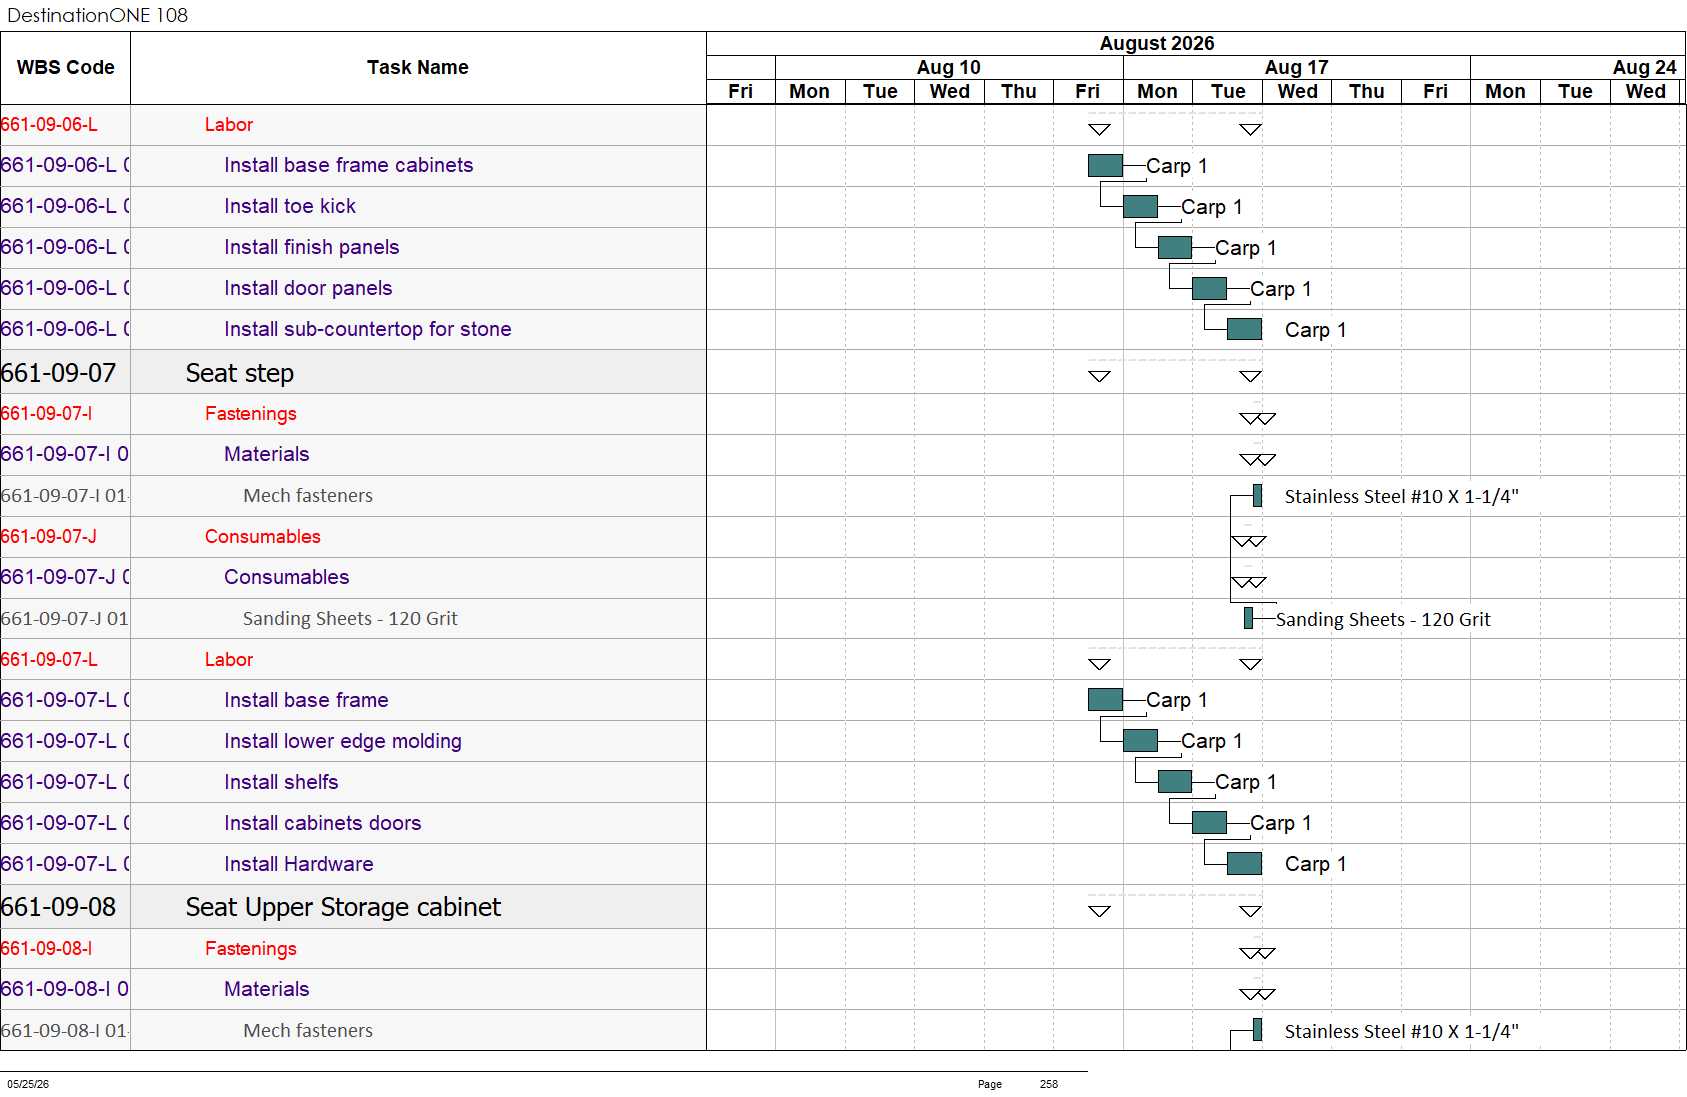The width and height of the screenshot is (1687, 1097).
Task: Select the Install finish panels task
Action: (x=311, y=247)
